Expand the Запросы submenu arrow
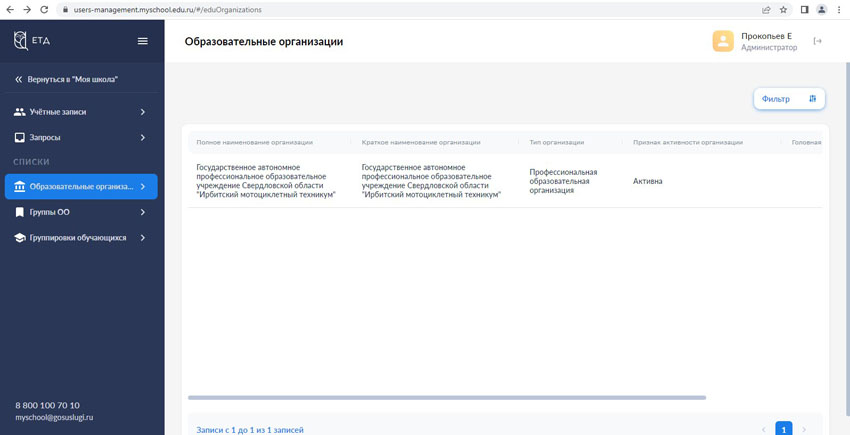This screenshot has width=850, height=435. coord(143,137)
